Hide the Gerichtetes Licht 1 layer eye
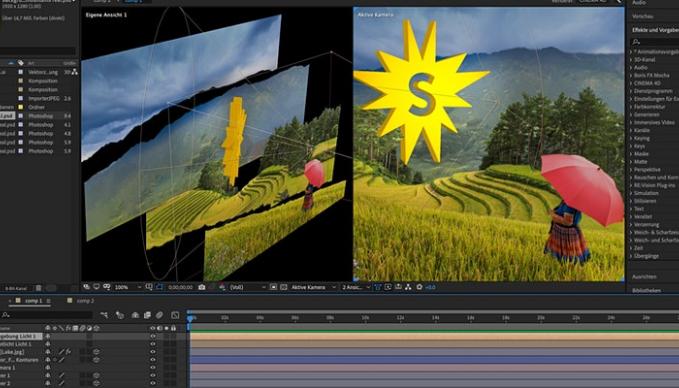 153,344
